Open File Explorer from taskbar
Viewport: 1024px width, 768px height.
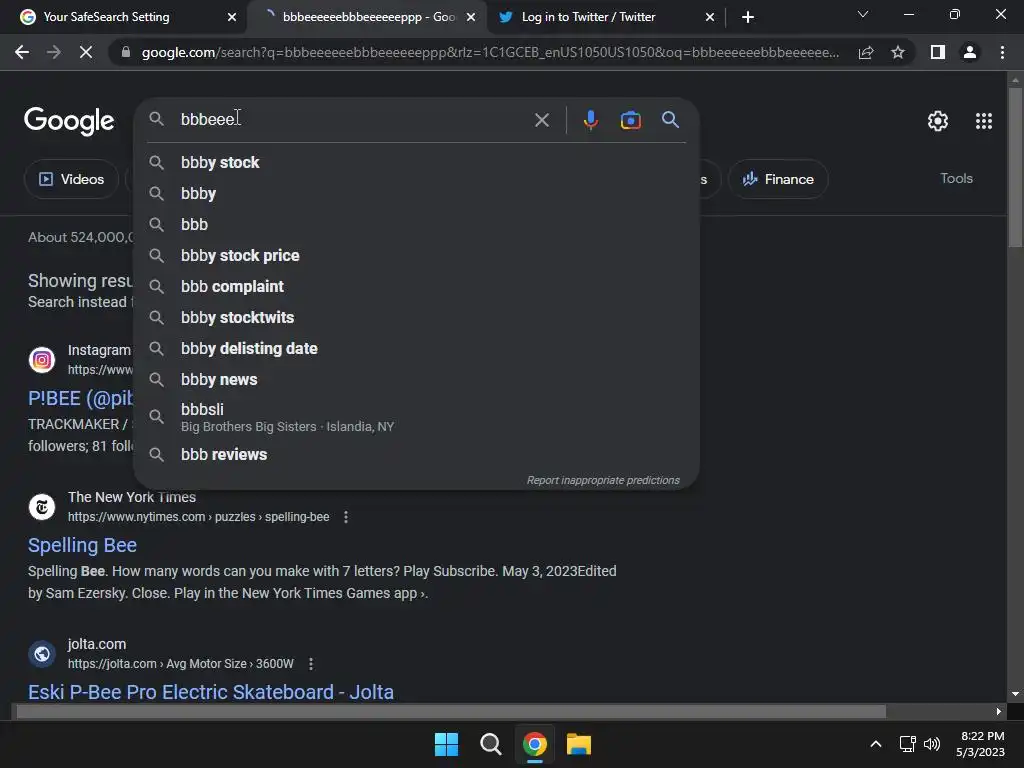(x=579, y=744)
